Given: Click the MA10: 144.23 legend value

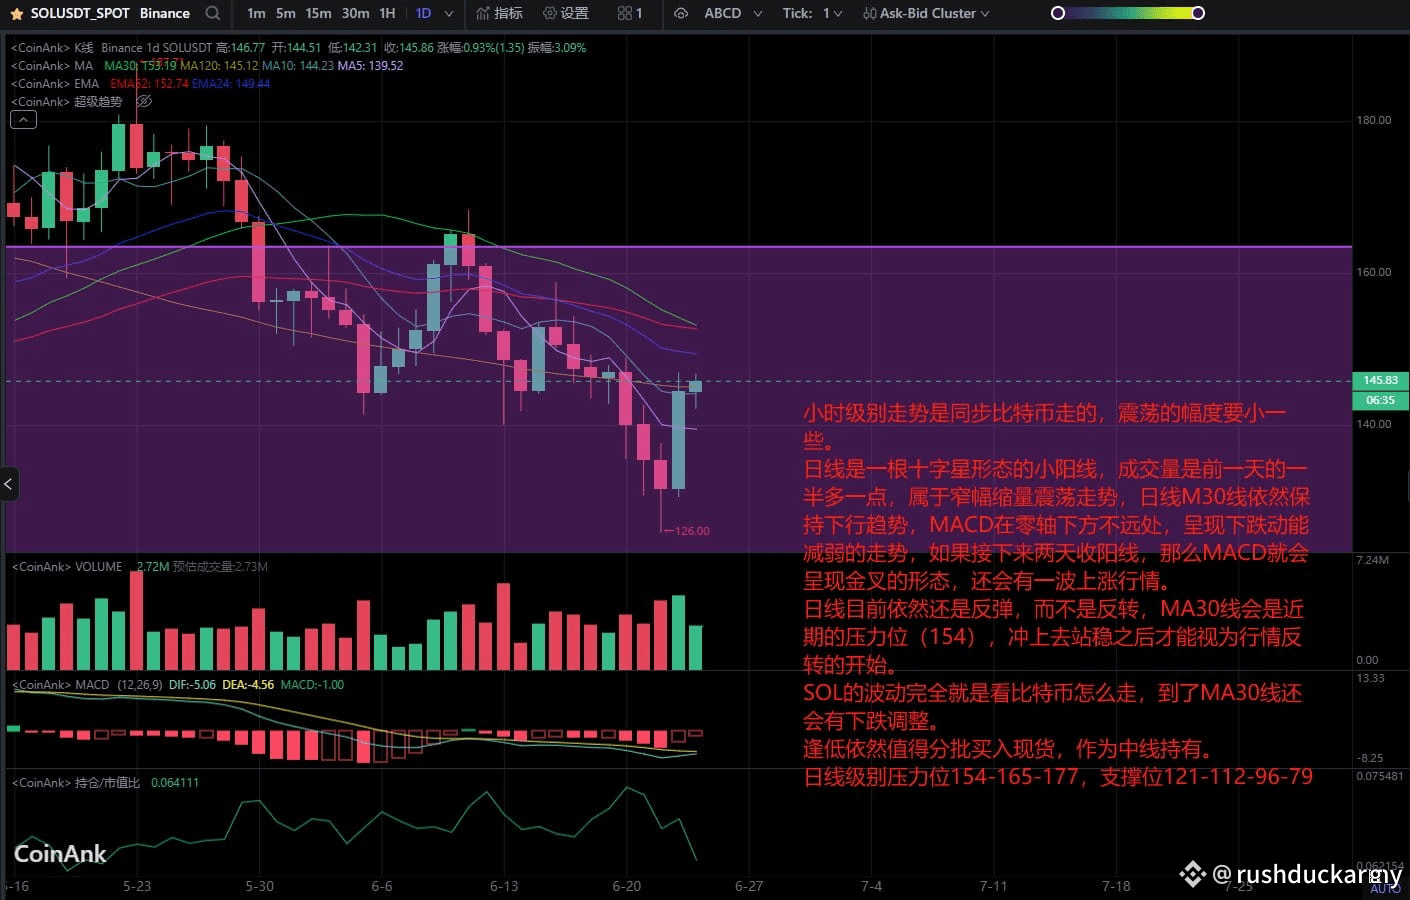Looking at the screenshot, I should 298,66.
